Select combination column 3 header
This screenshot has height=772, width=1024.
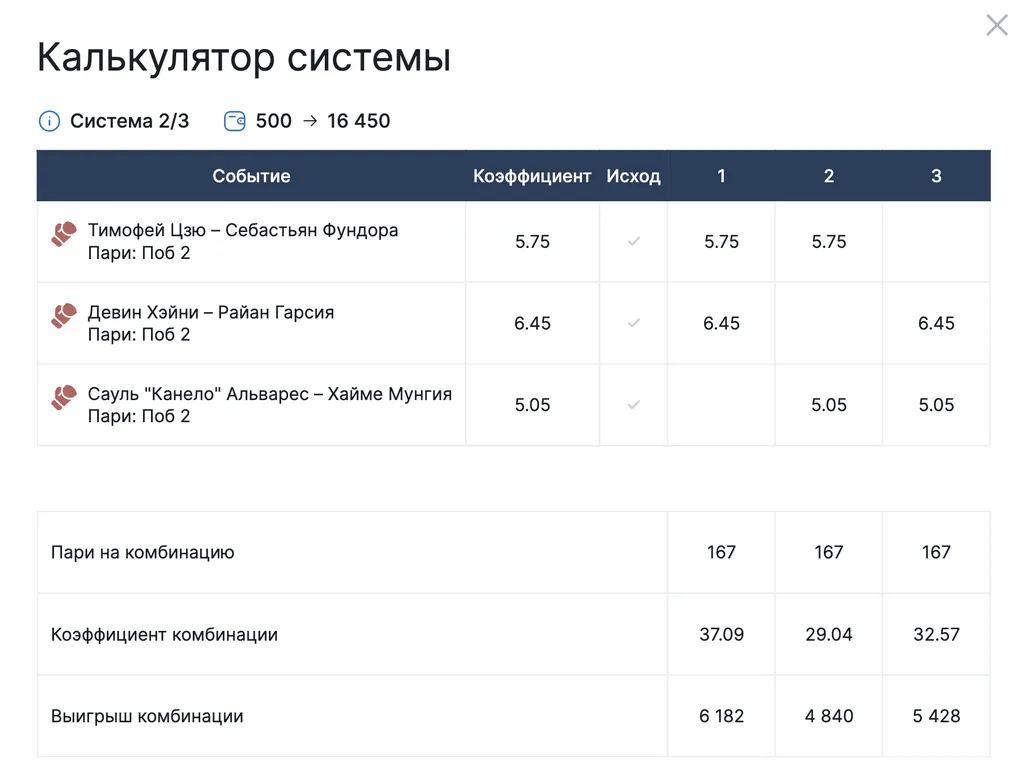pos(936,176)
